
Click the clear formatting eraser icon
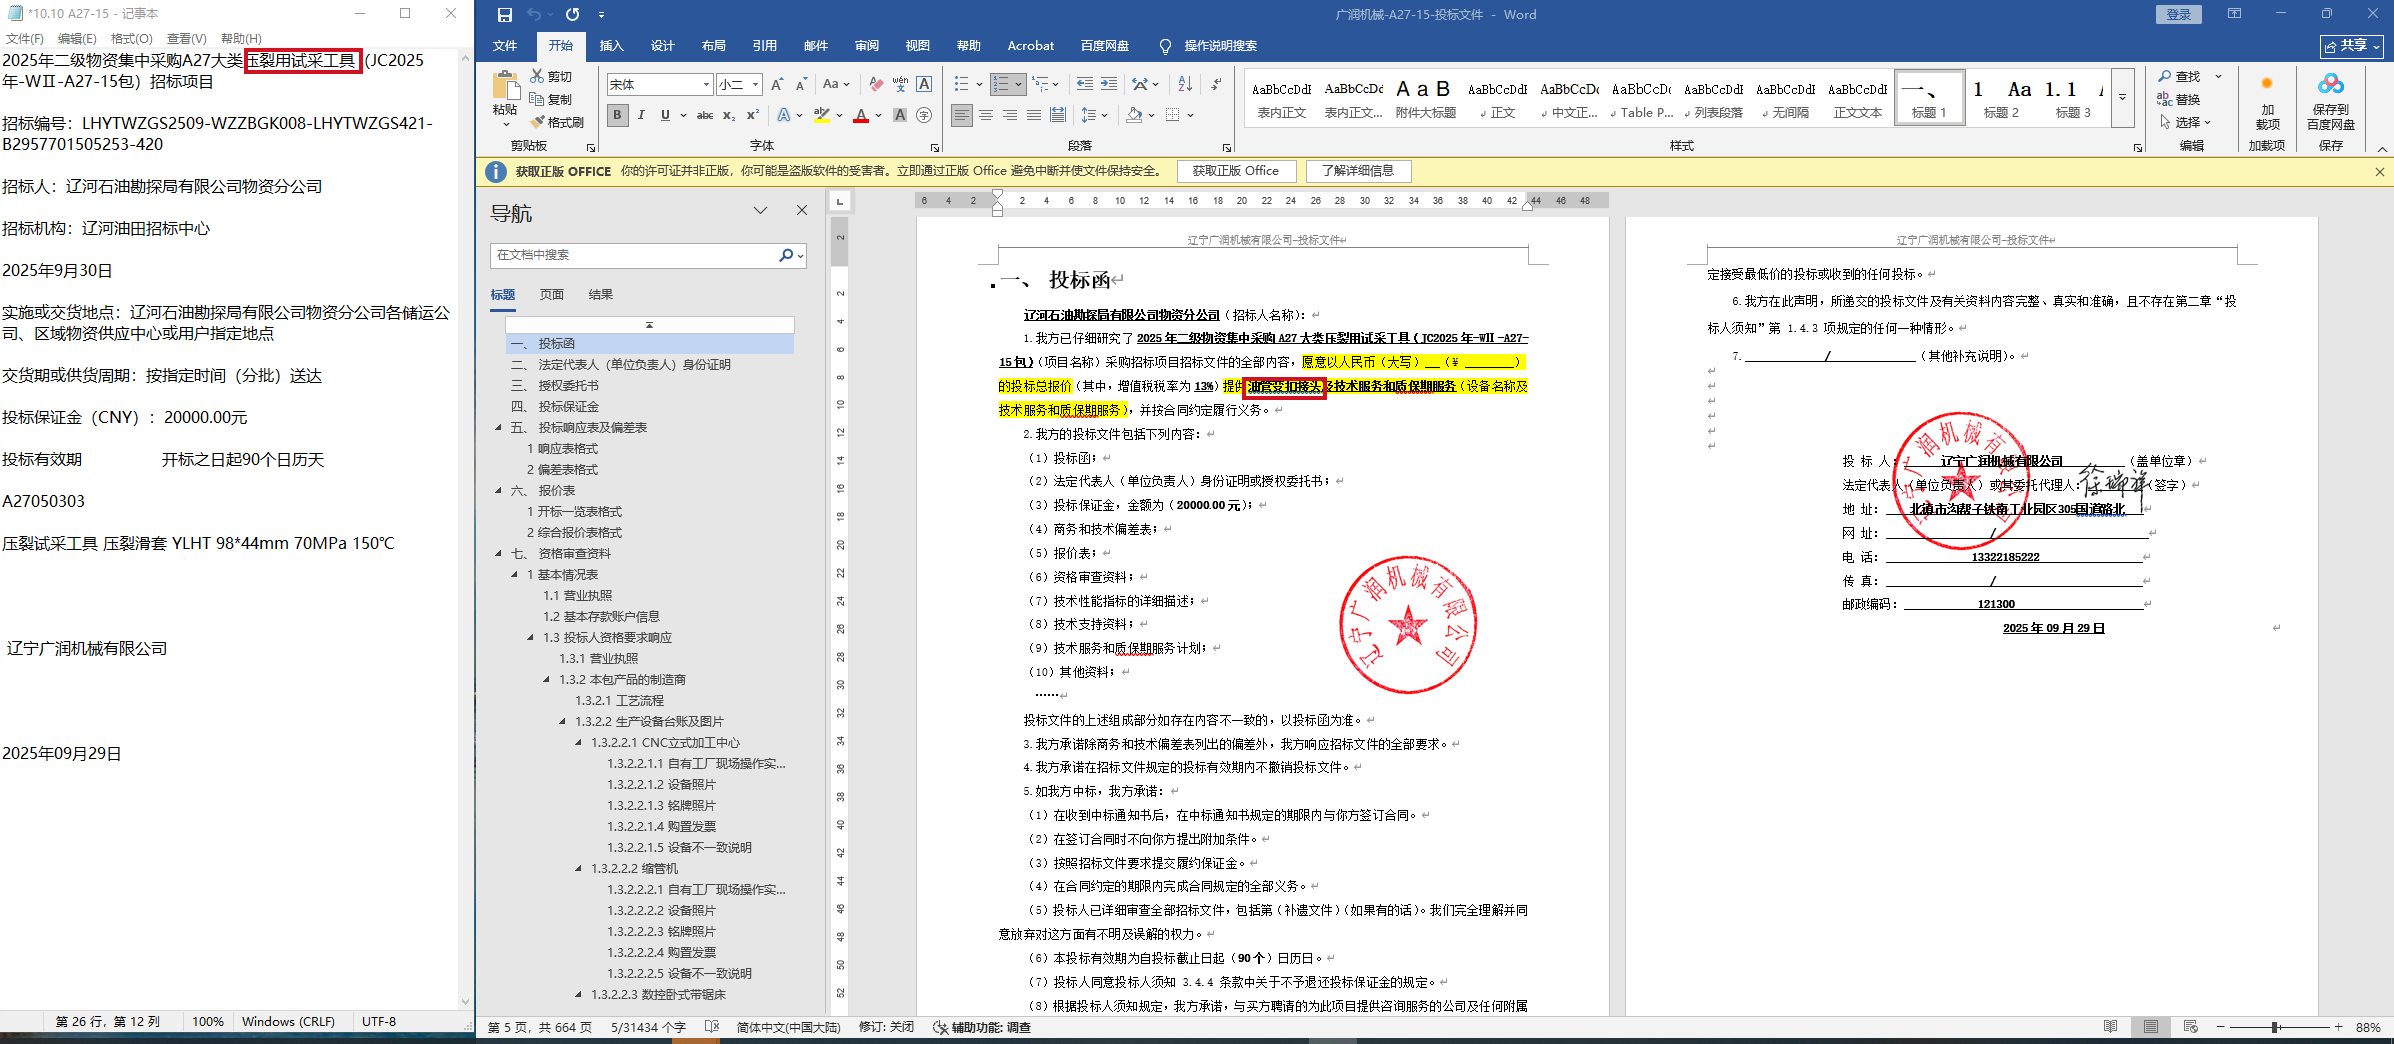coord(876,84)
